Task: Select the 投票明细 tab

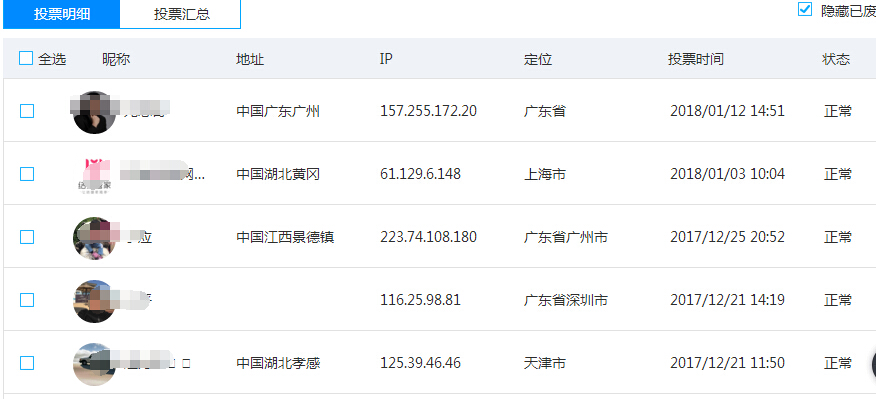Action: point(61,14)
